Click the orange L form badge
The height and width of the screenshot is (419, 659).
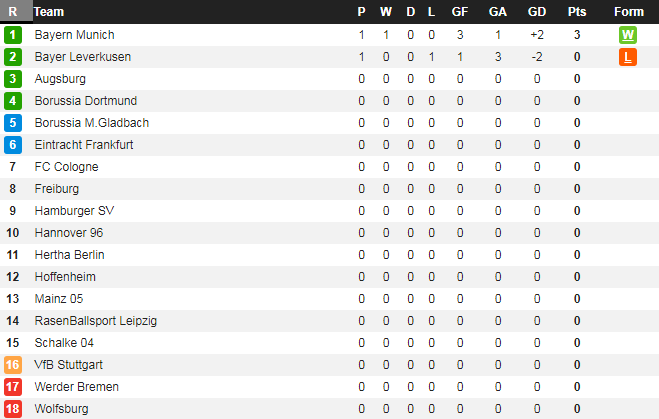(628, 57)
